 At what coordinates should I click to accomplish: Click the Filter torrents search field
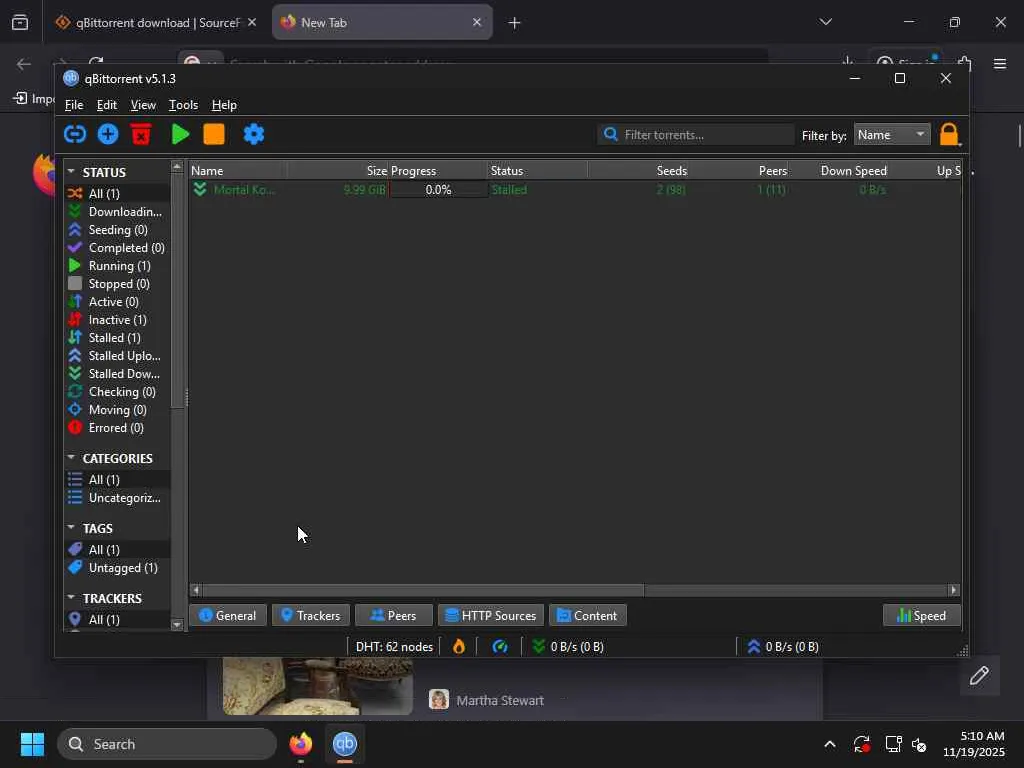click(x=696, y=135)
